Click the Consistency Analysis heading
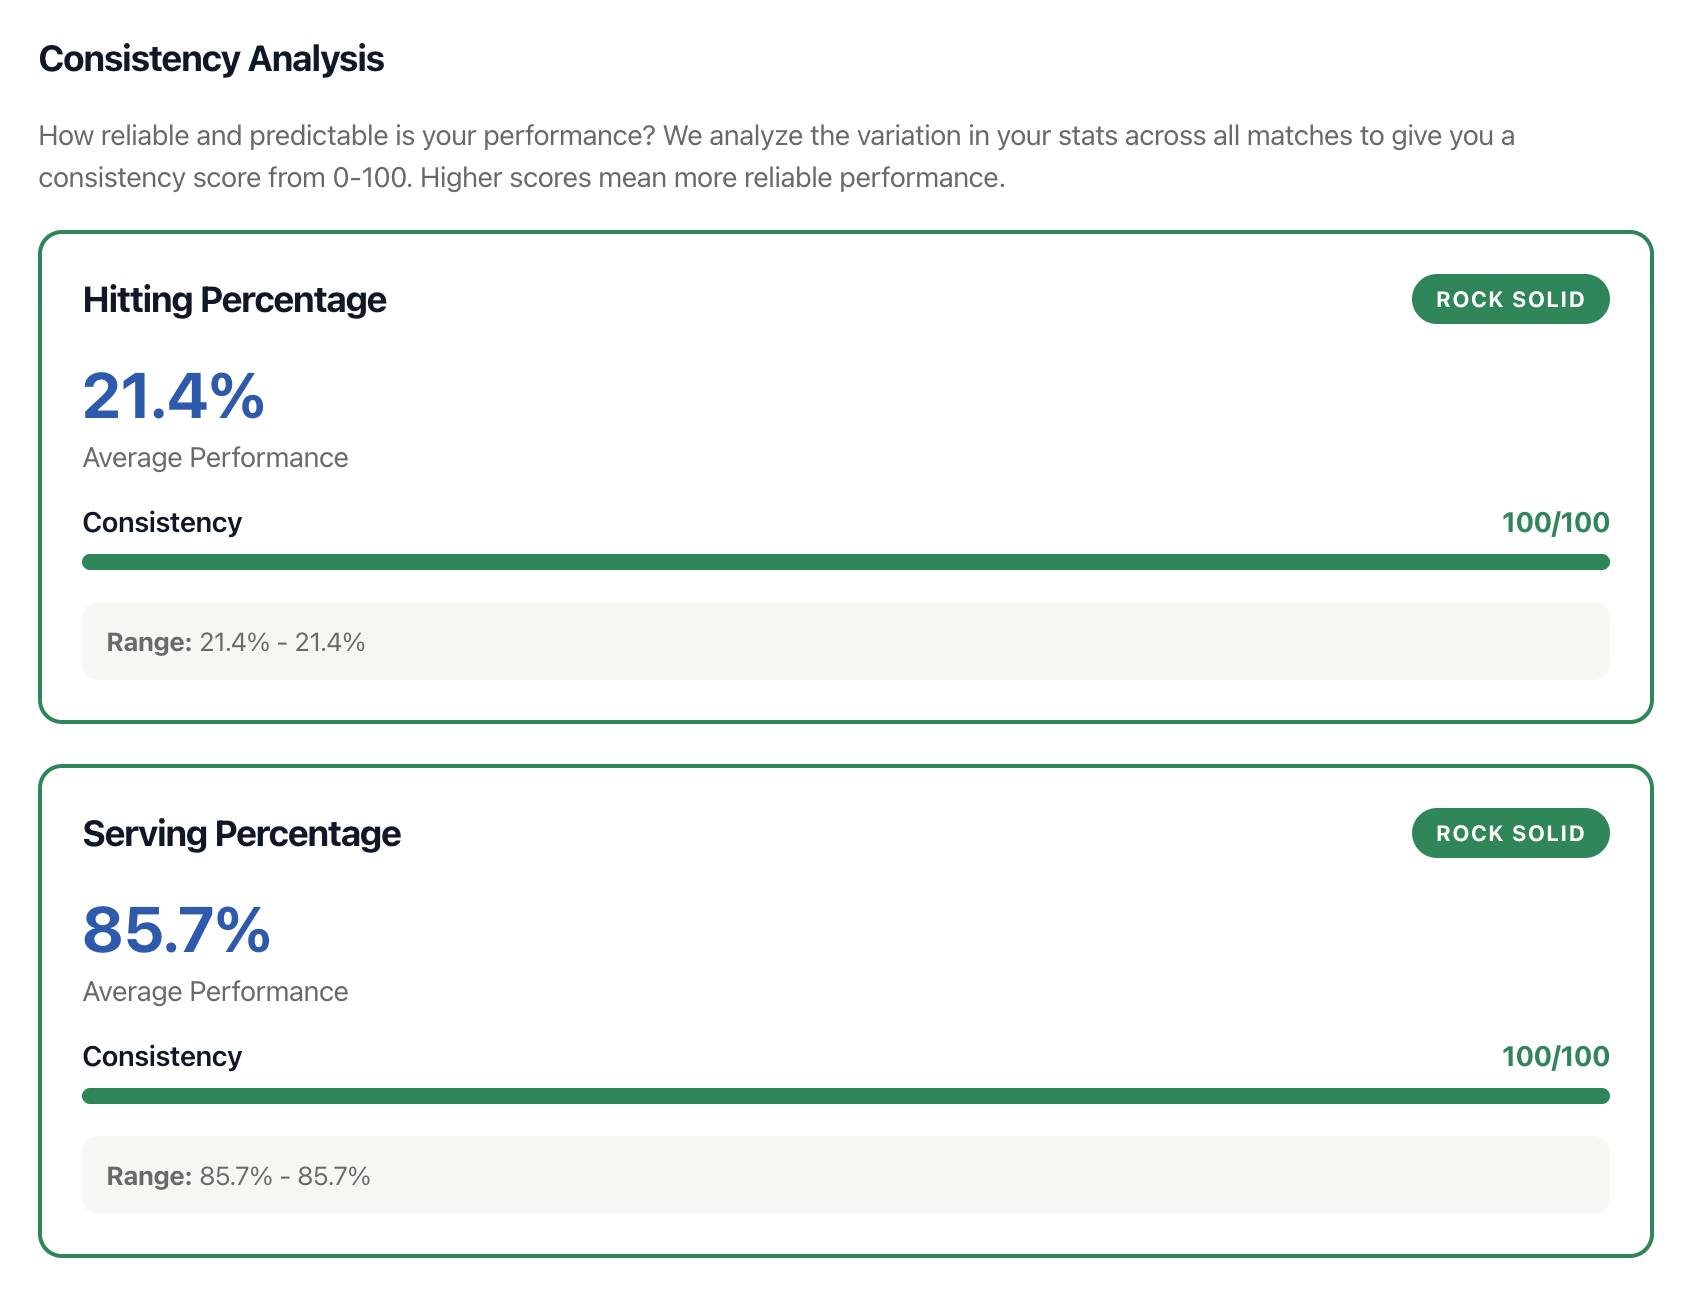1688x1299 pixels. coord(211,59)
